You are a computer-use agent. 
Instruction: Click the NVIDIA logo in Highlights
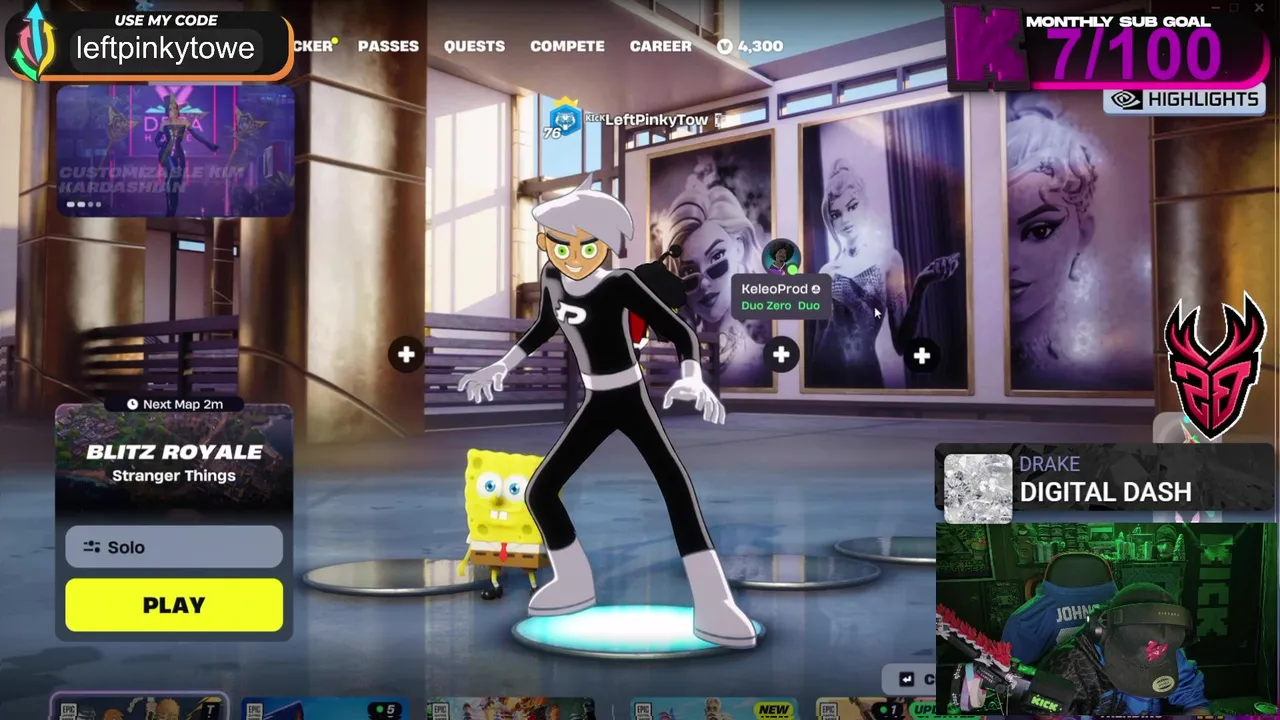1128,99
